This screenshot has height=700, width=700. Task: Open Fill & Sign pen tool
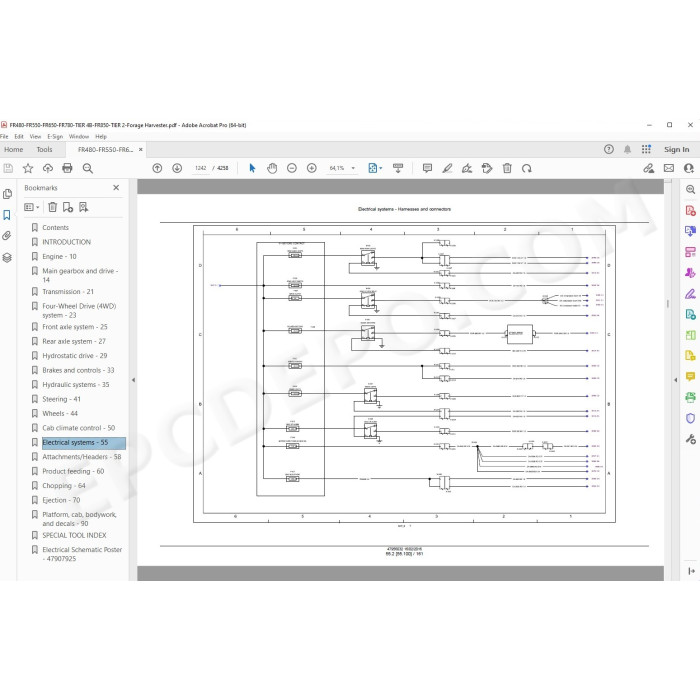(690, 294)
